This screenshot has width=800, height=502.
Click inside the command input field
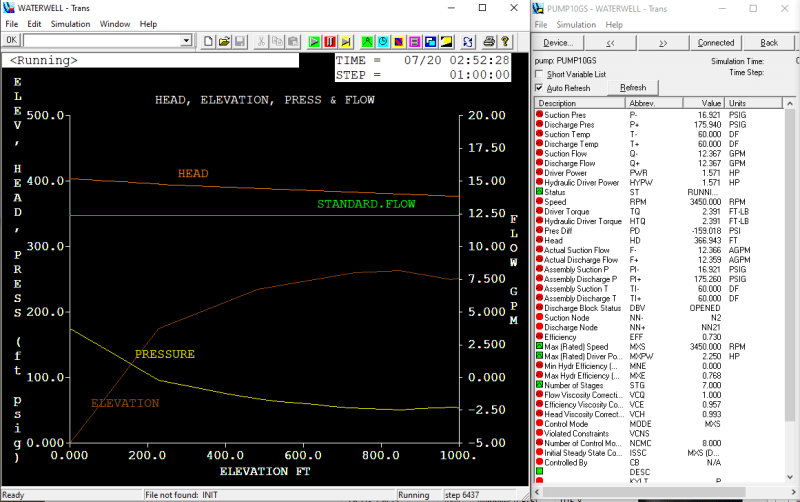click(102, 41)
